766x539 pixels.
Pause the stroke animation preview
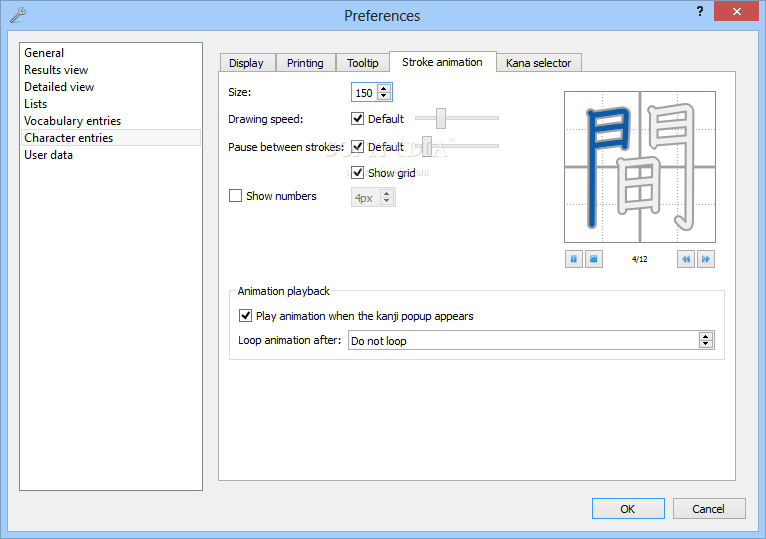574,259
